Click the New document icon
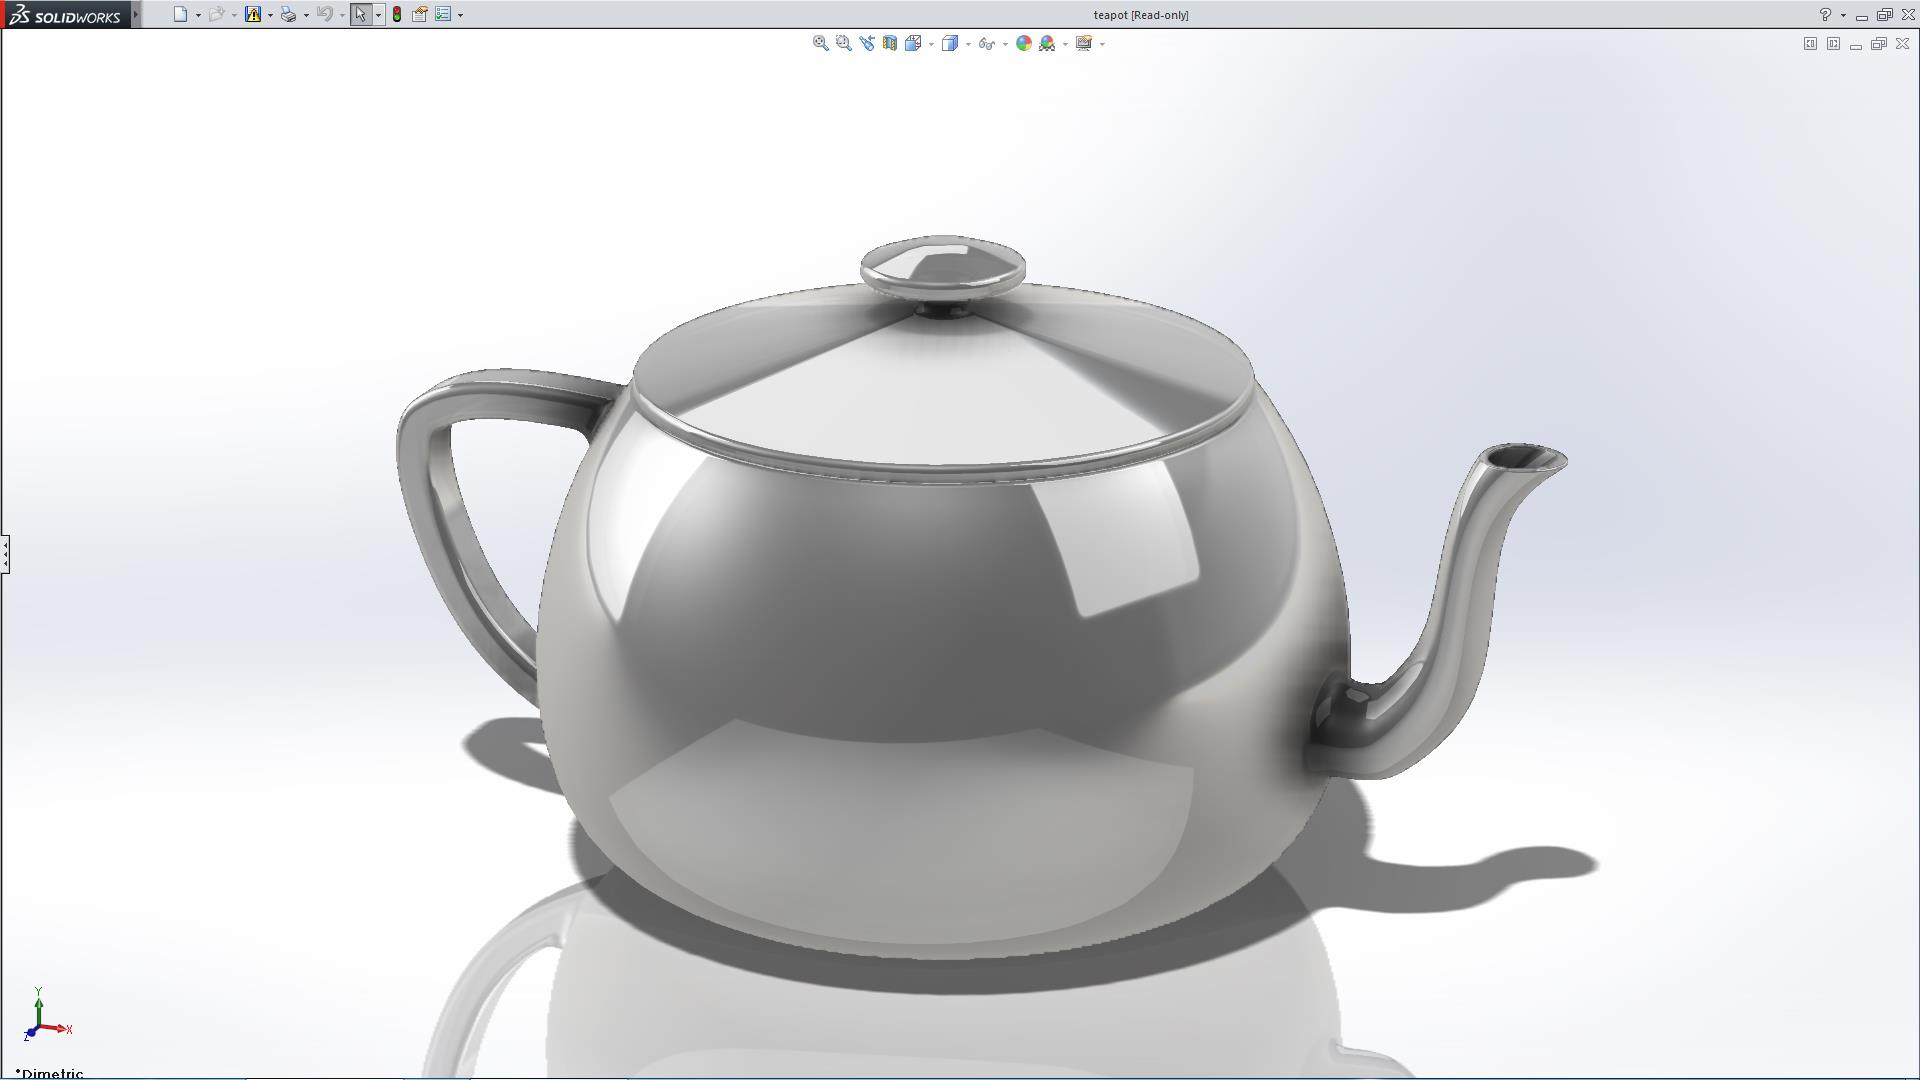 coord(180,14)
